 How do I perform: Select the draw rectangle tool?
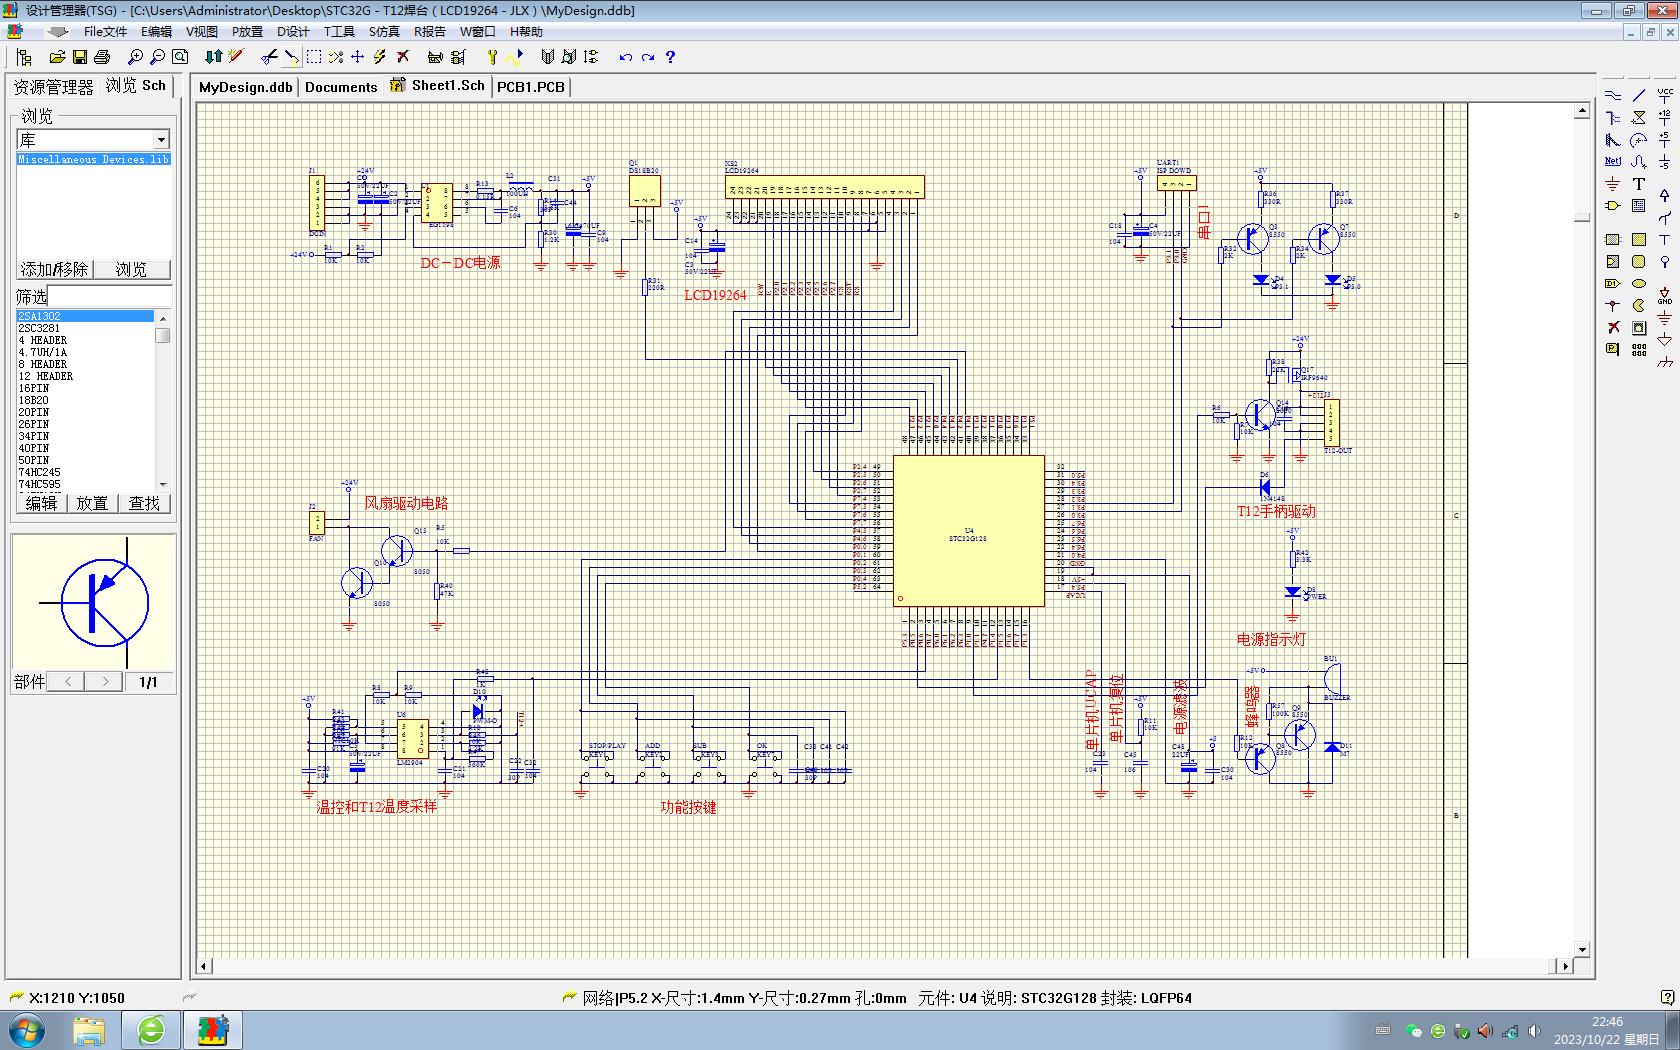[1638, 240]
